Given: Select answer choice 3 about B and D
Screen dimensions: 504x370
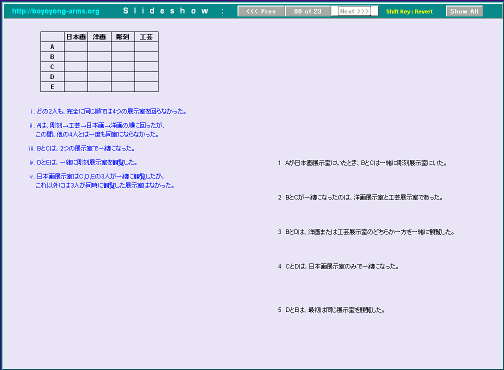Looking at the screenshot, I should pos(366,232).
